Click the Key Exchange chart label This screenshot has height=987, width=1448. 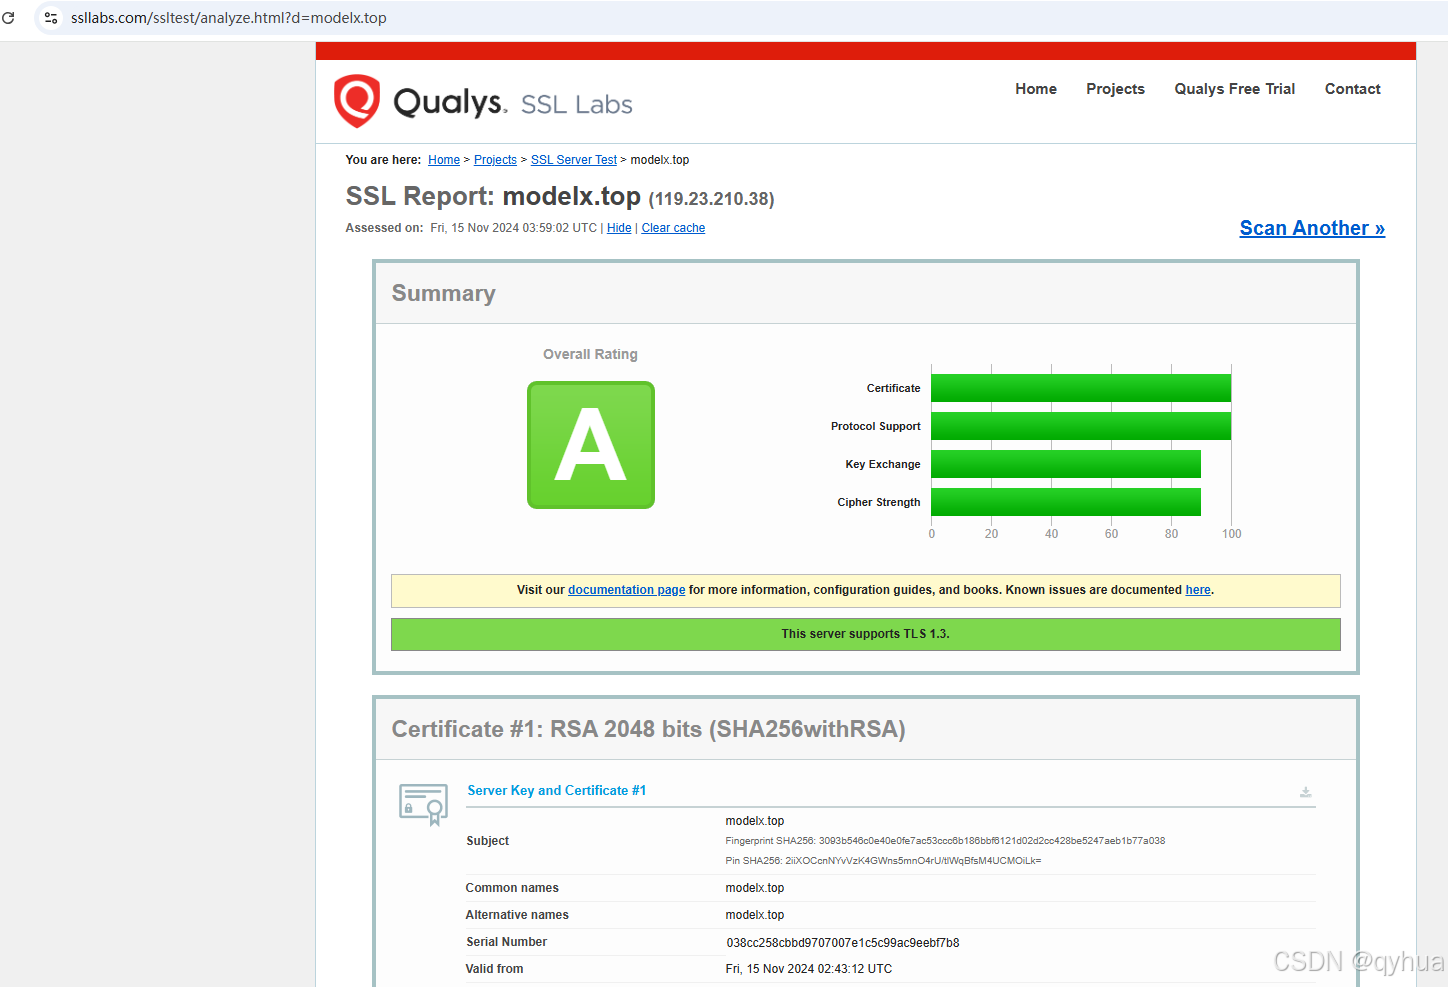883,464
